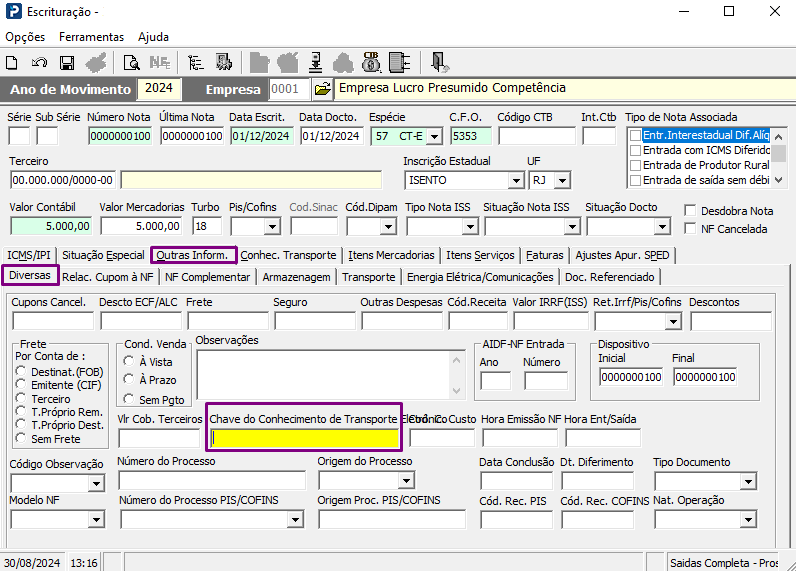Choose the À Prazo sale condition
The height and width of the screenshot is (571, 796).
pos(129,379)
